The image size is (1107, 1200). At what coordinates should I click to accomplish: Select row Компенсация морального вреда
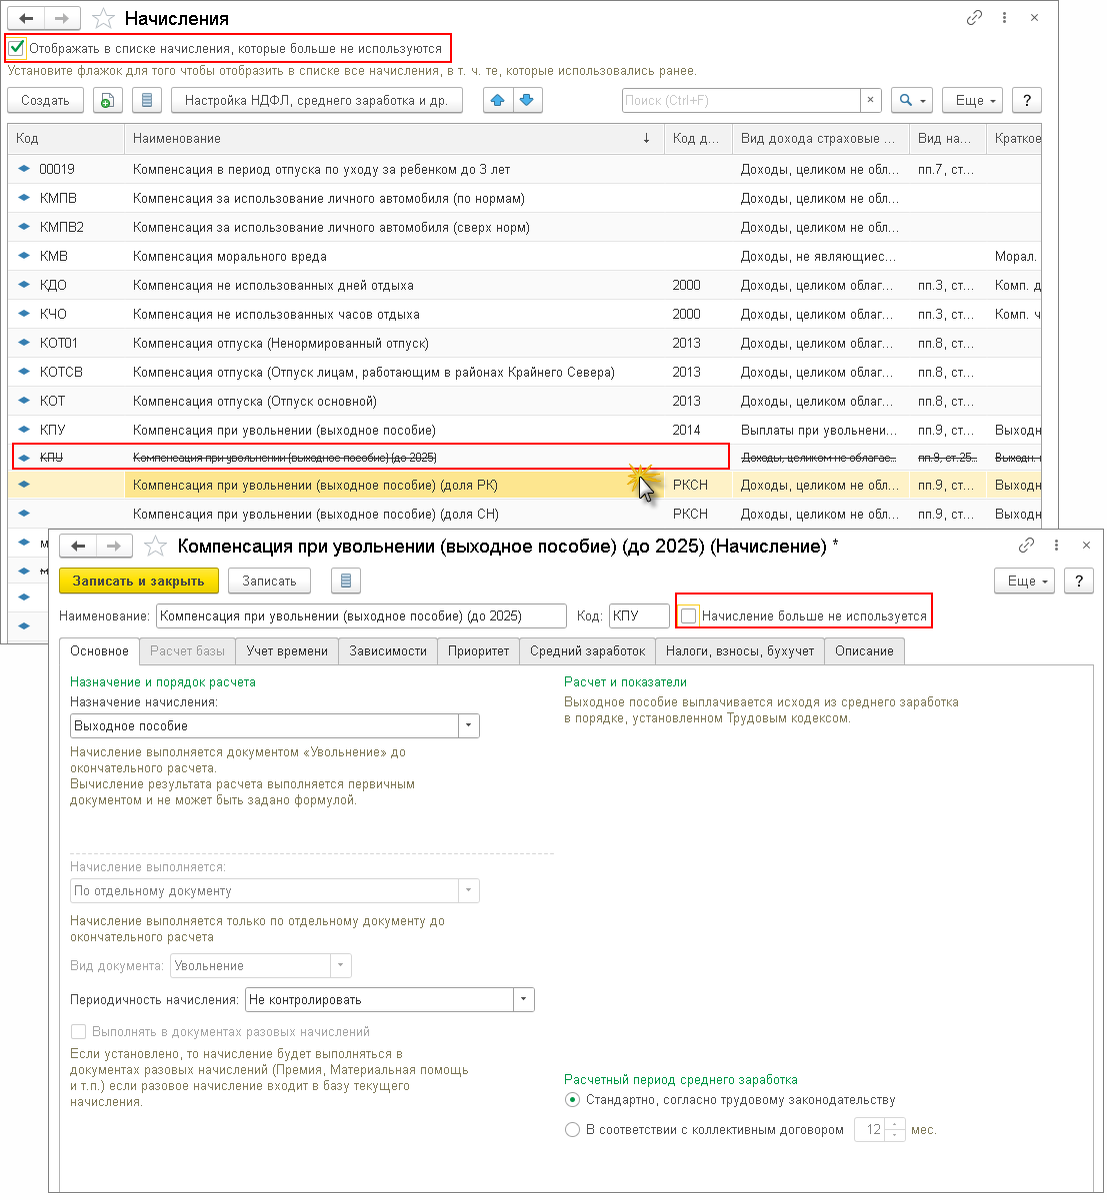point(524,256)
